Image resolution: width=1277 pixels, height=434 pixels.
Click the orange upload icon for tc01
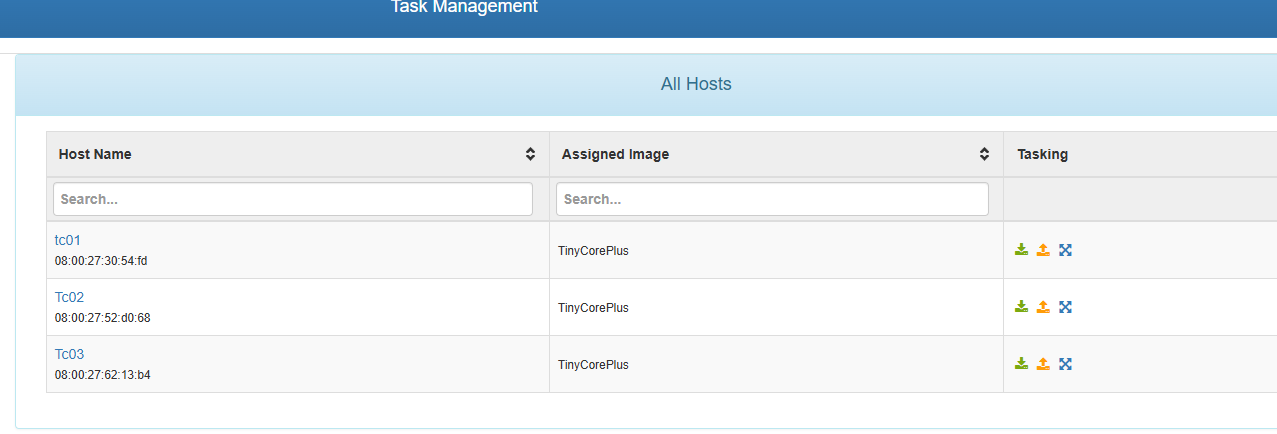(1043, 250)
